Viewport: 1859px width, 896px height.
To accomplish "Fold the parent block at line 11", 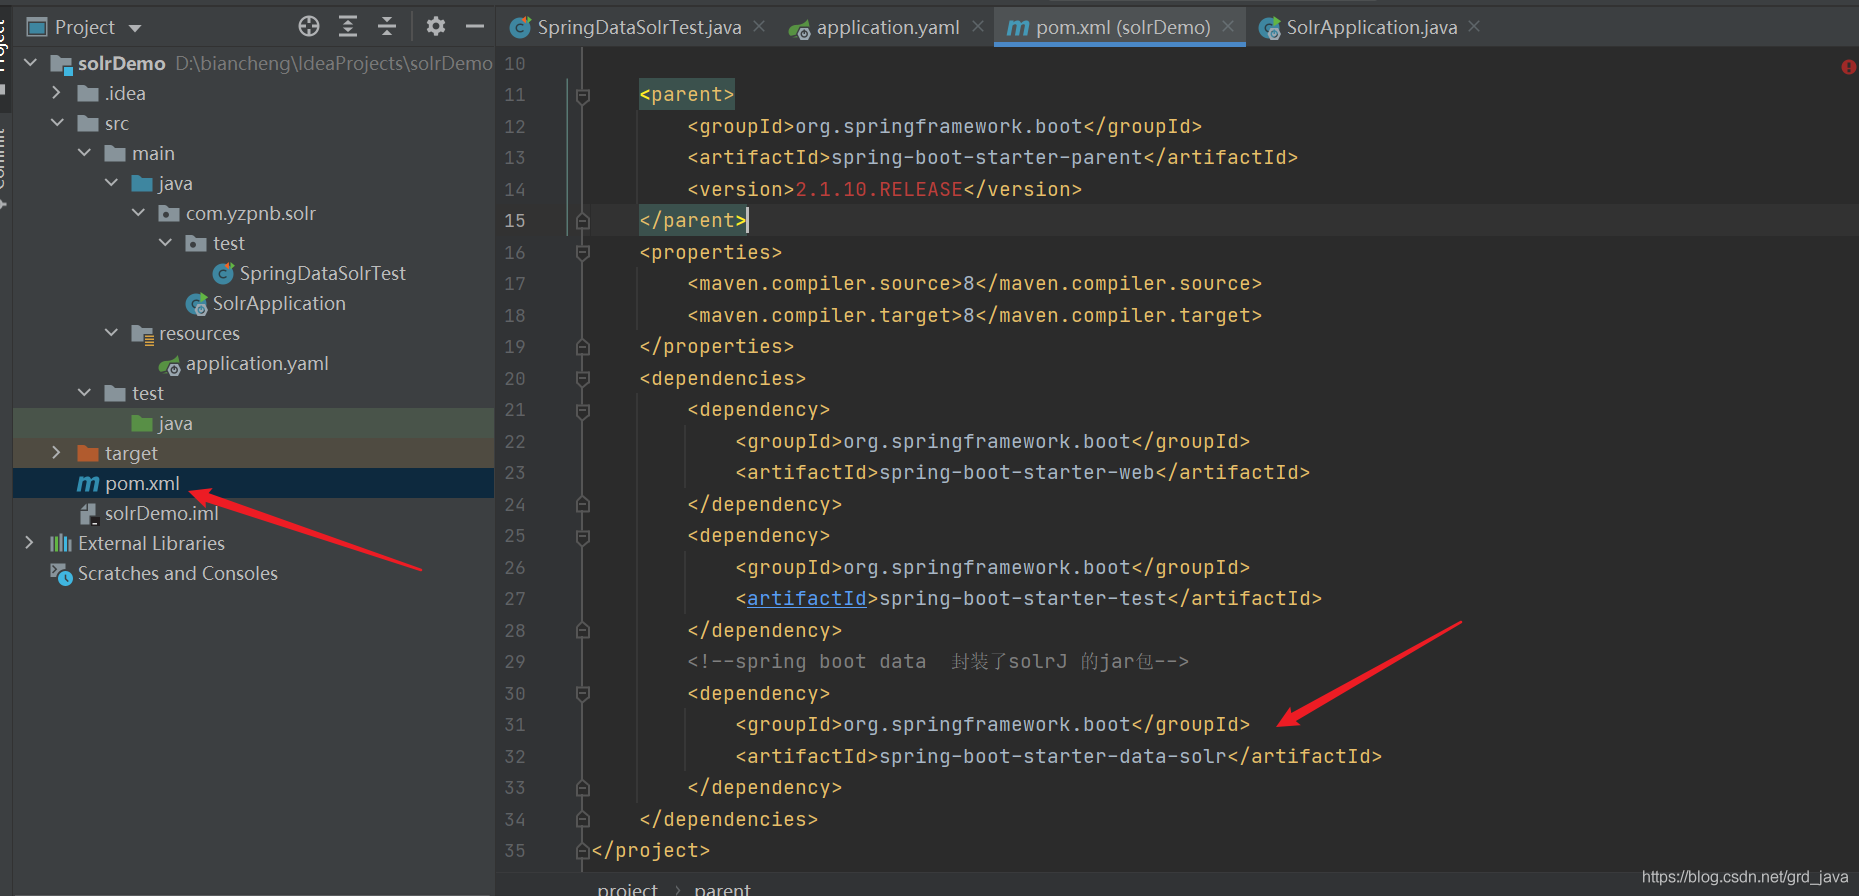I will point(583,95).
